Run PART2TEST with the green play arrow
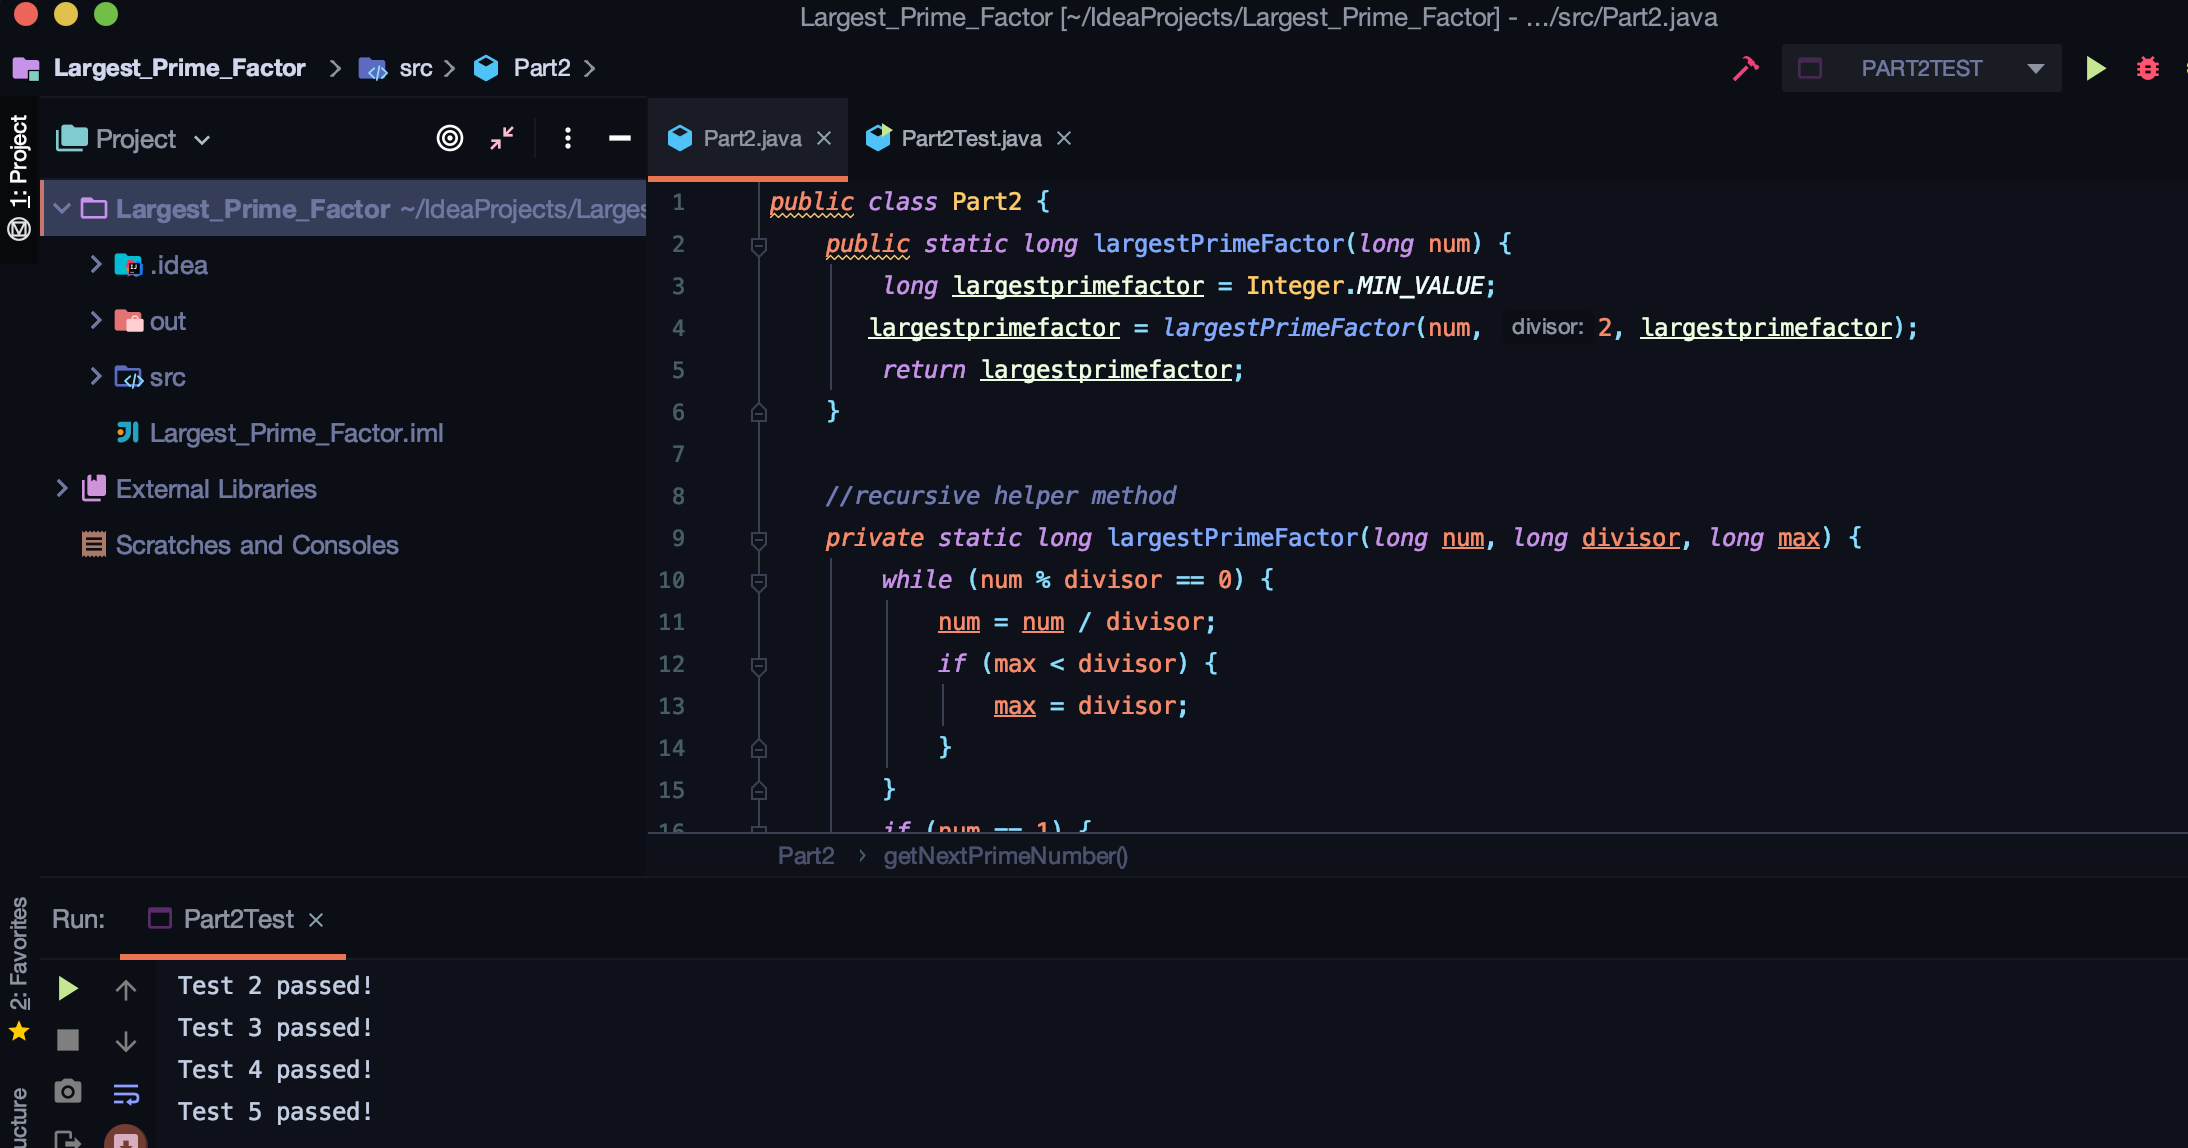The width and height of the screenshot is (2188, 1148). [2096, 67]
